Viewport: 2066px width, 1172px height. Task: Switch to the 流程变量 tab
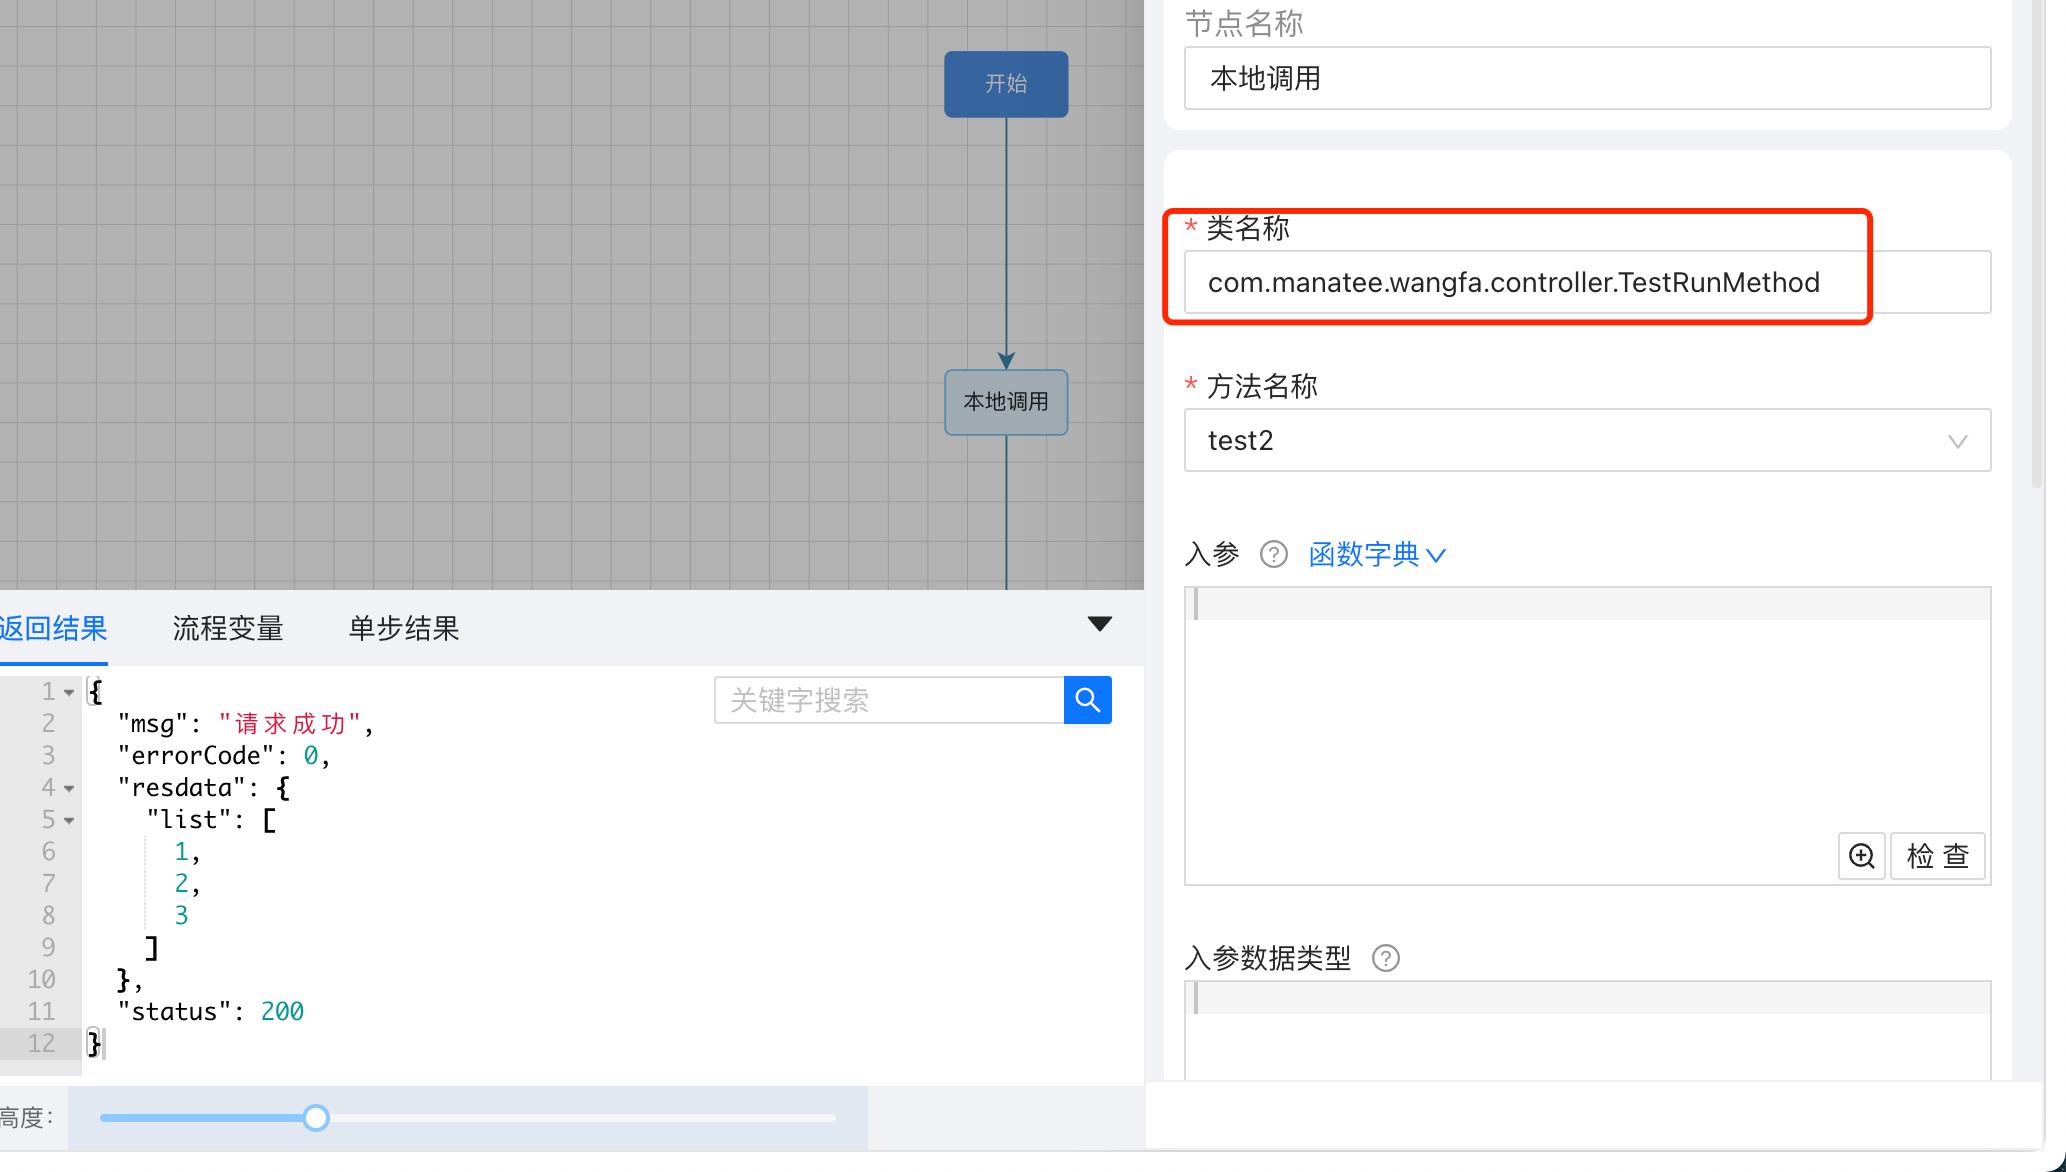[228, 628]
